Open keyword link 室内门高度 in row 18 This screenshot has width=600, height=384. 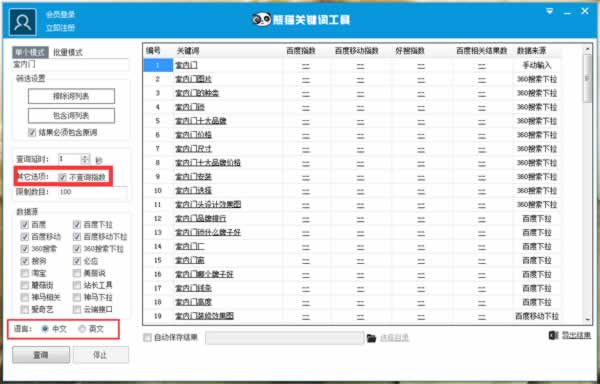(x=193, y=302)
